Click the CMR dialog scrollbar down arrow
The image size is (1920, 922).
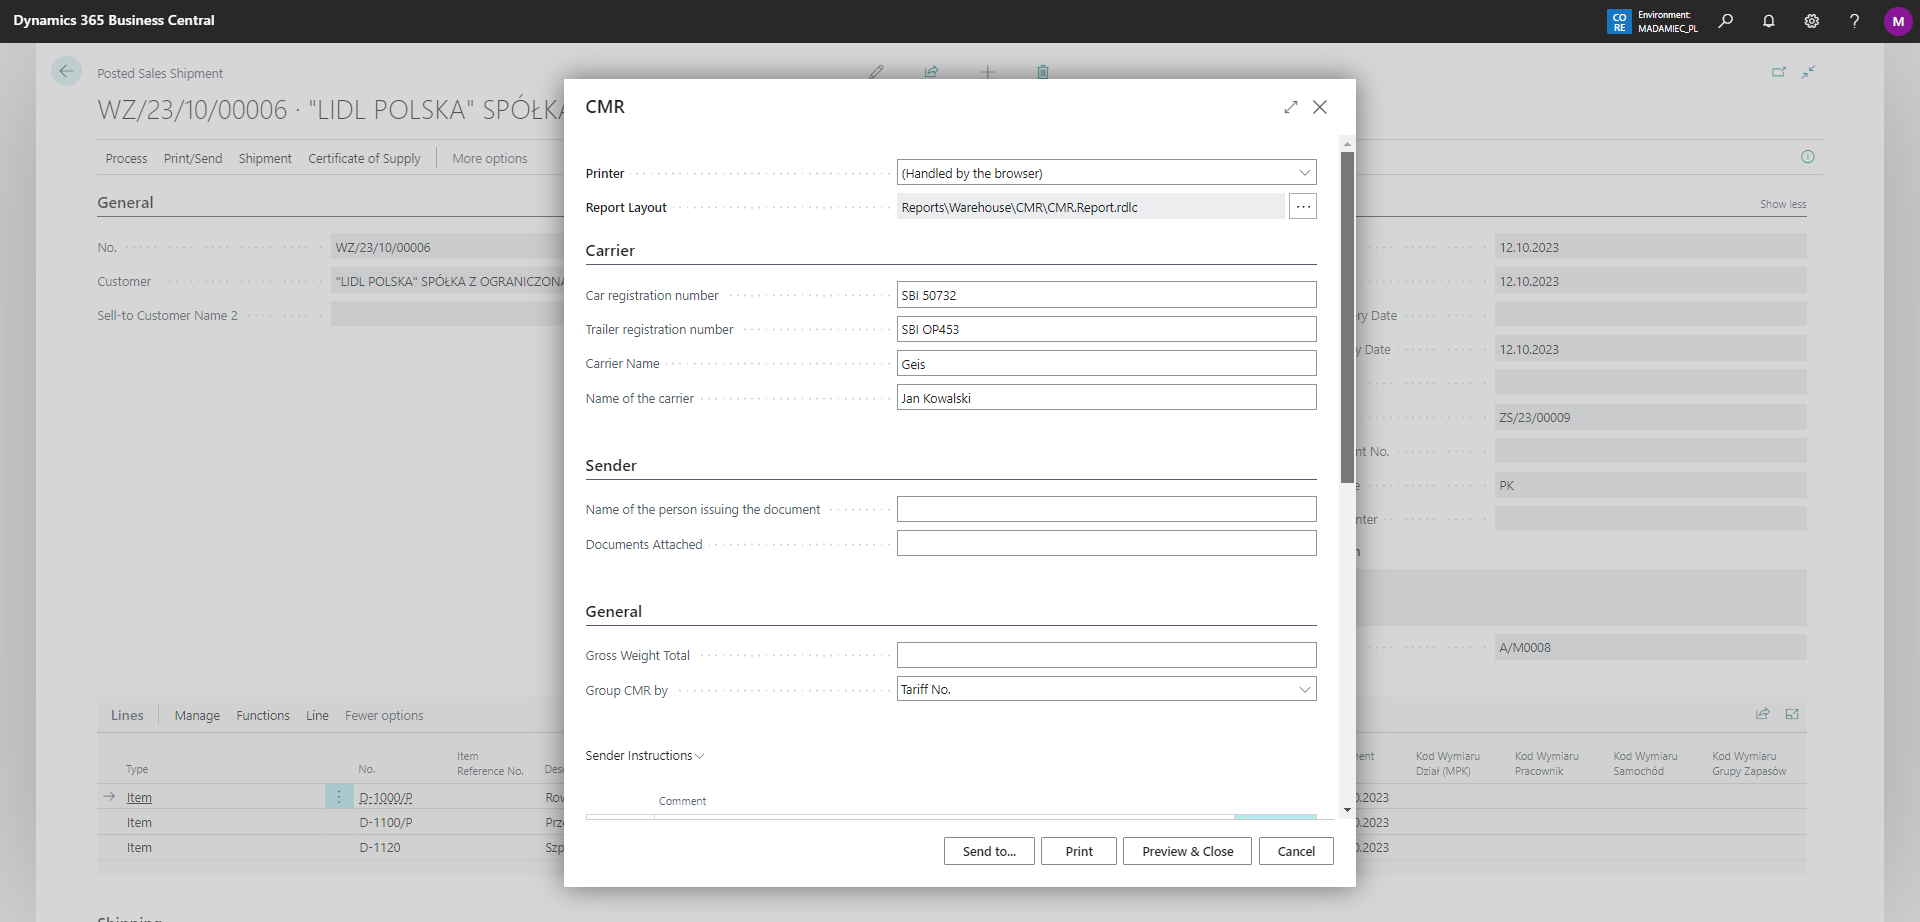(x=1347, y=810)
